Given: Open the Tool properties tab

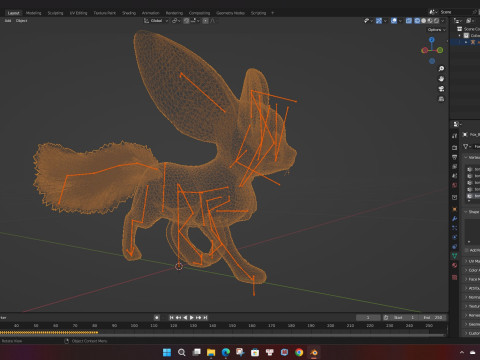Looking at the screenshot, I should tap(455, 136).
